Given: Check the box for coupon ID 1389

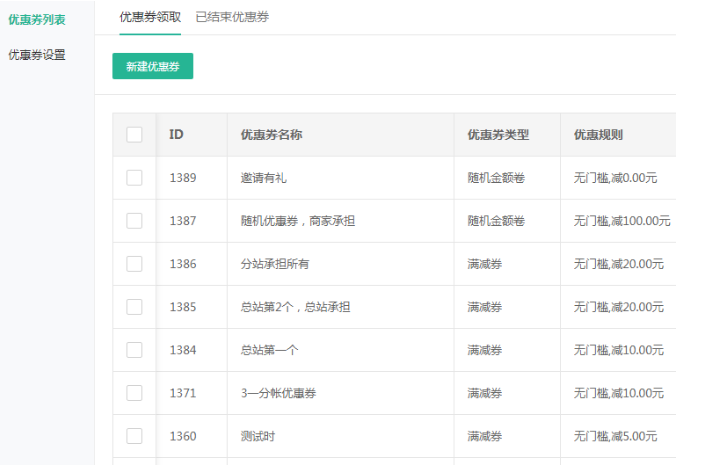Looking at the screenshot, I should coord(134,178).
